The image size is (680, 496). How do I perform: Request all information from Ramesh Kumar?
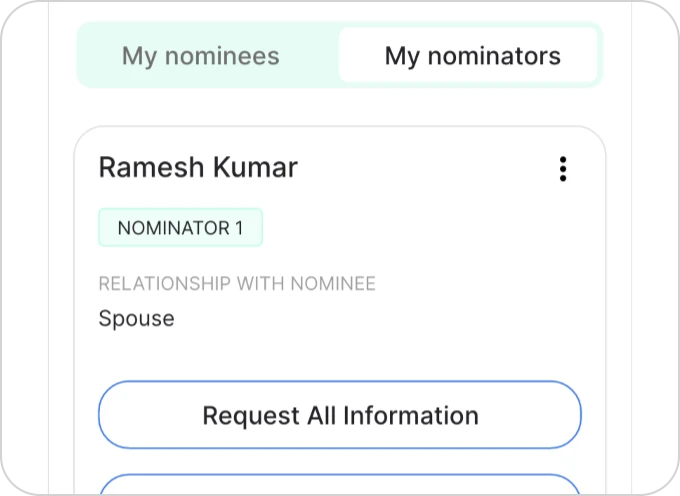[x=340, y=415]
